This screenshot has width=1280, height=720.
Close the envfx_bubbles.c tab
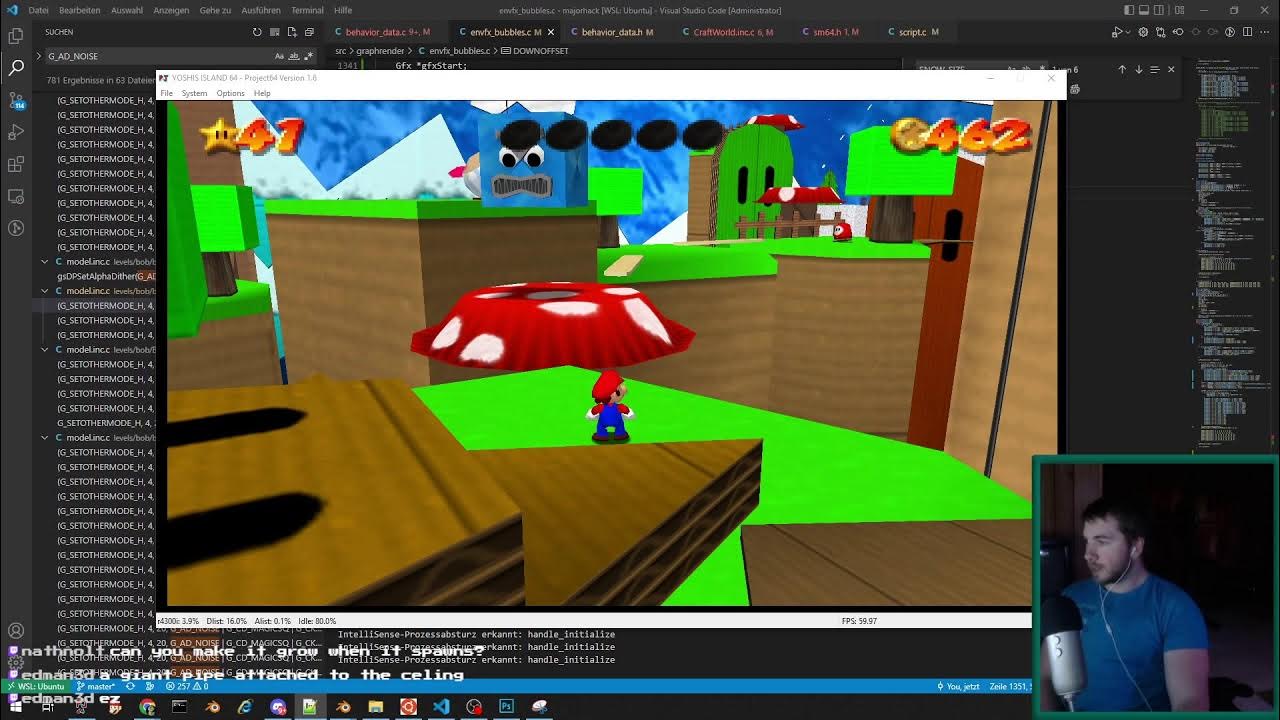pyautogui.click(x=550, y=32)
